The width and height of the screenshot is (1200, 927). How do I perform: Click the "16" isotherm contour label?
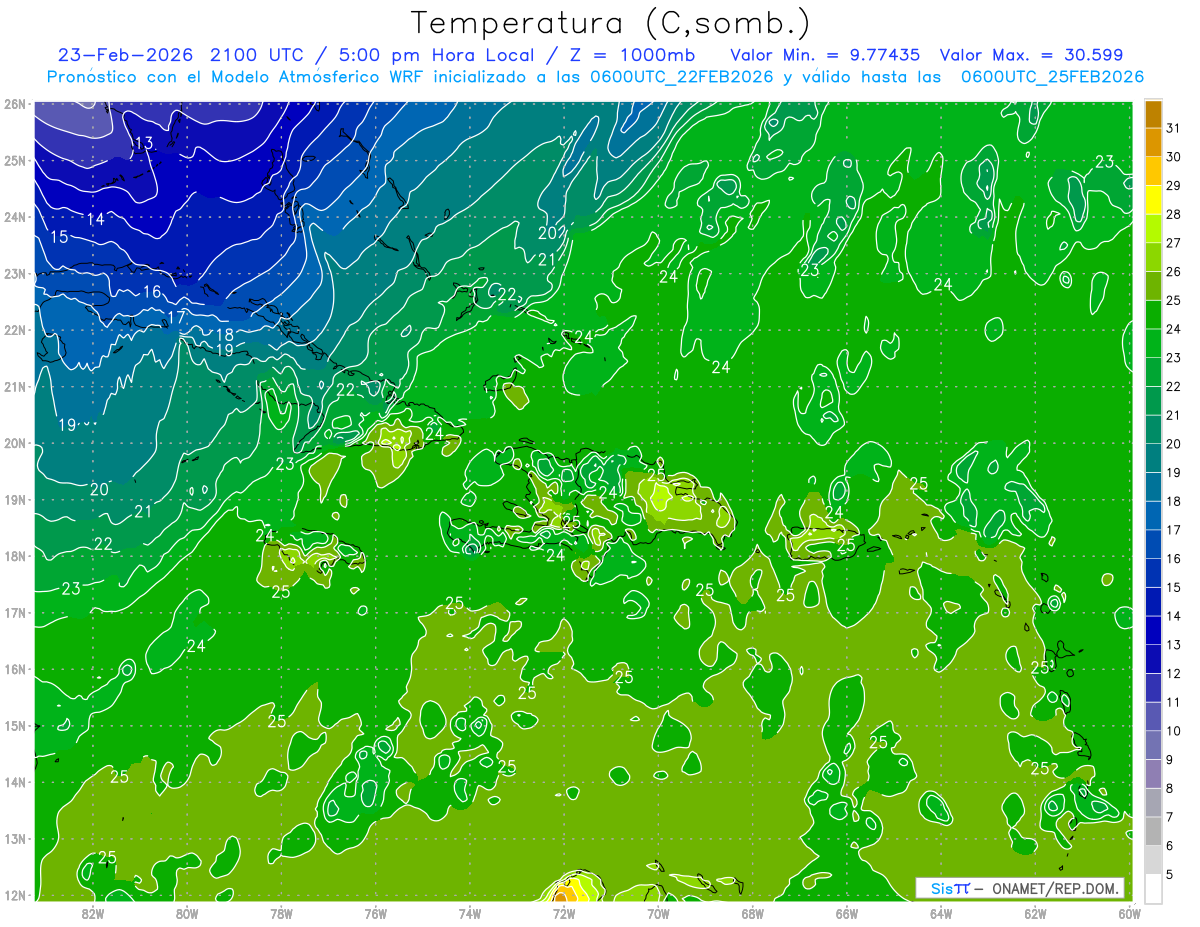tap(152, 292)
